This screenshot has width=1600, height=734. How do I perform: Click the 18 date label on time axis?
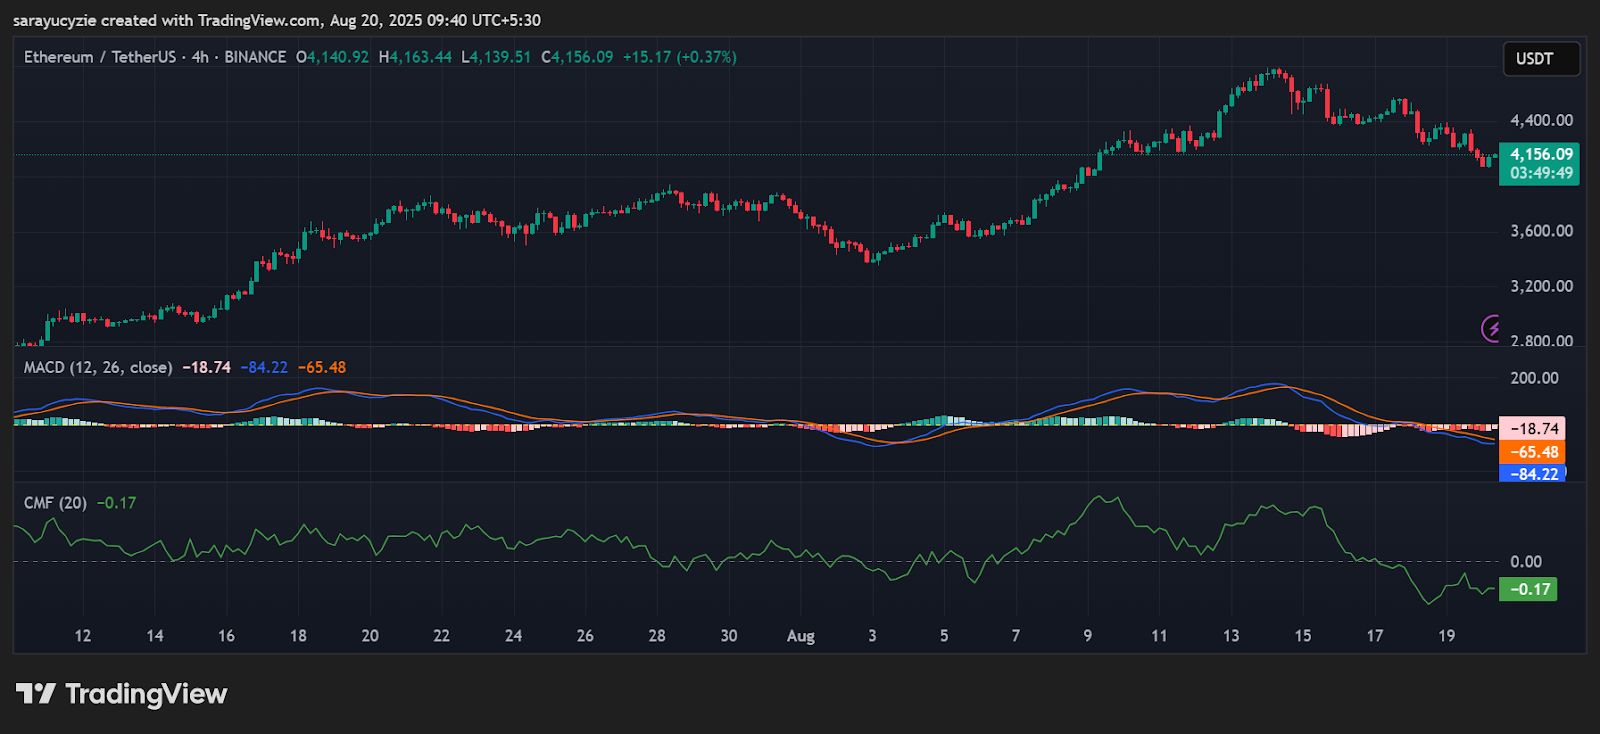(298, 636)
